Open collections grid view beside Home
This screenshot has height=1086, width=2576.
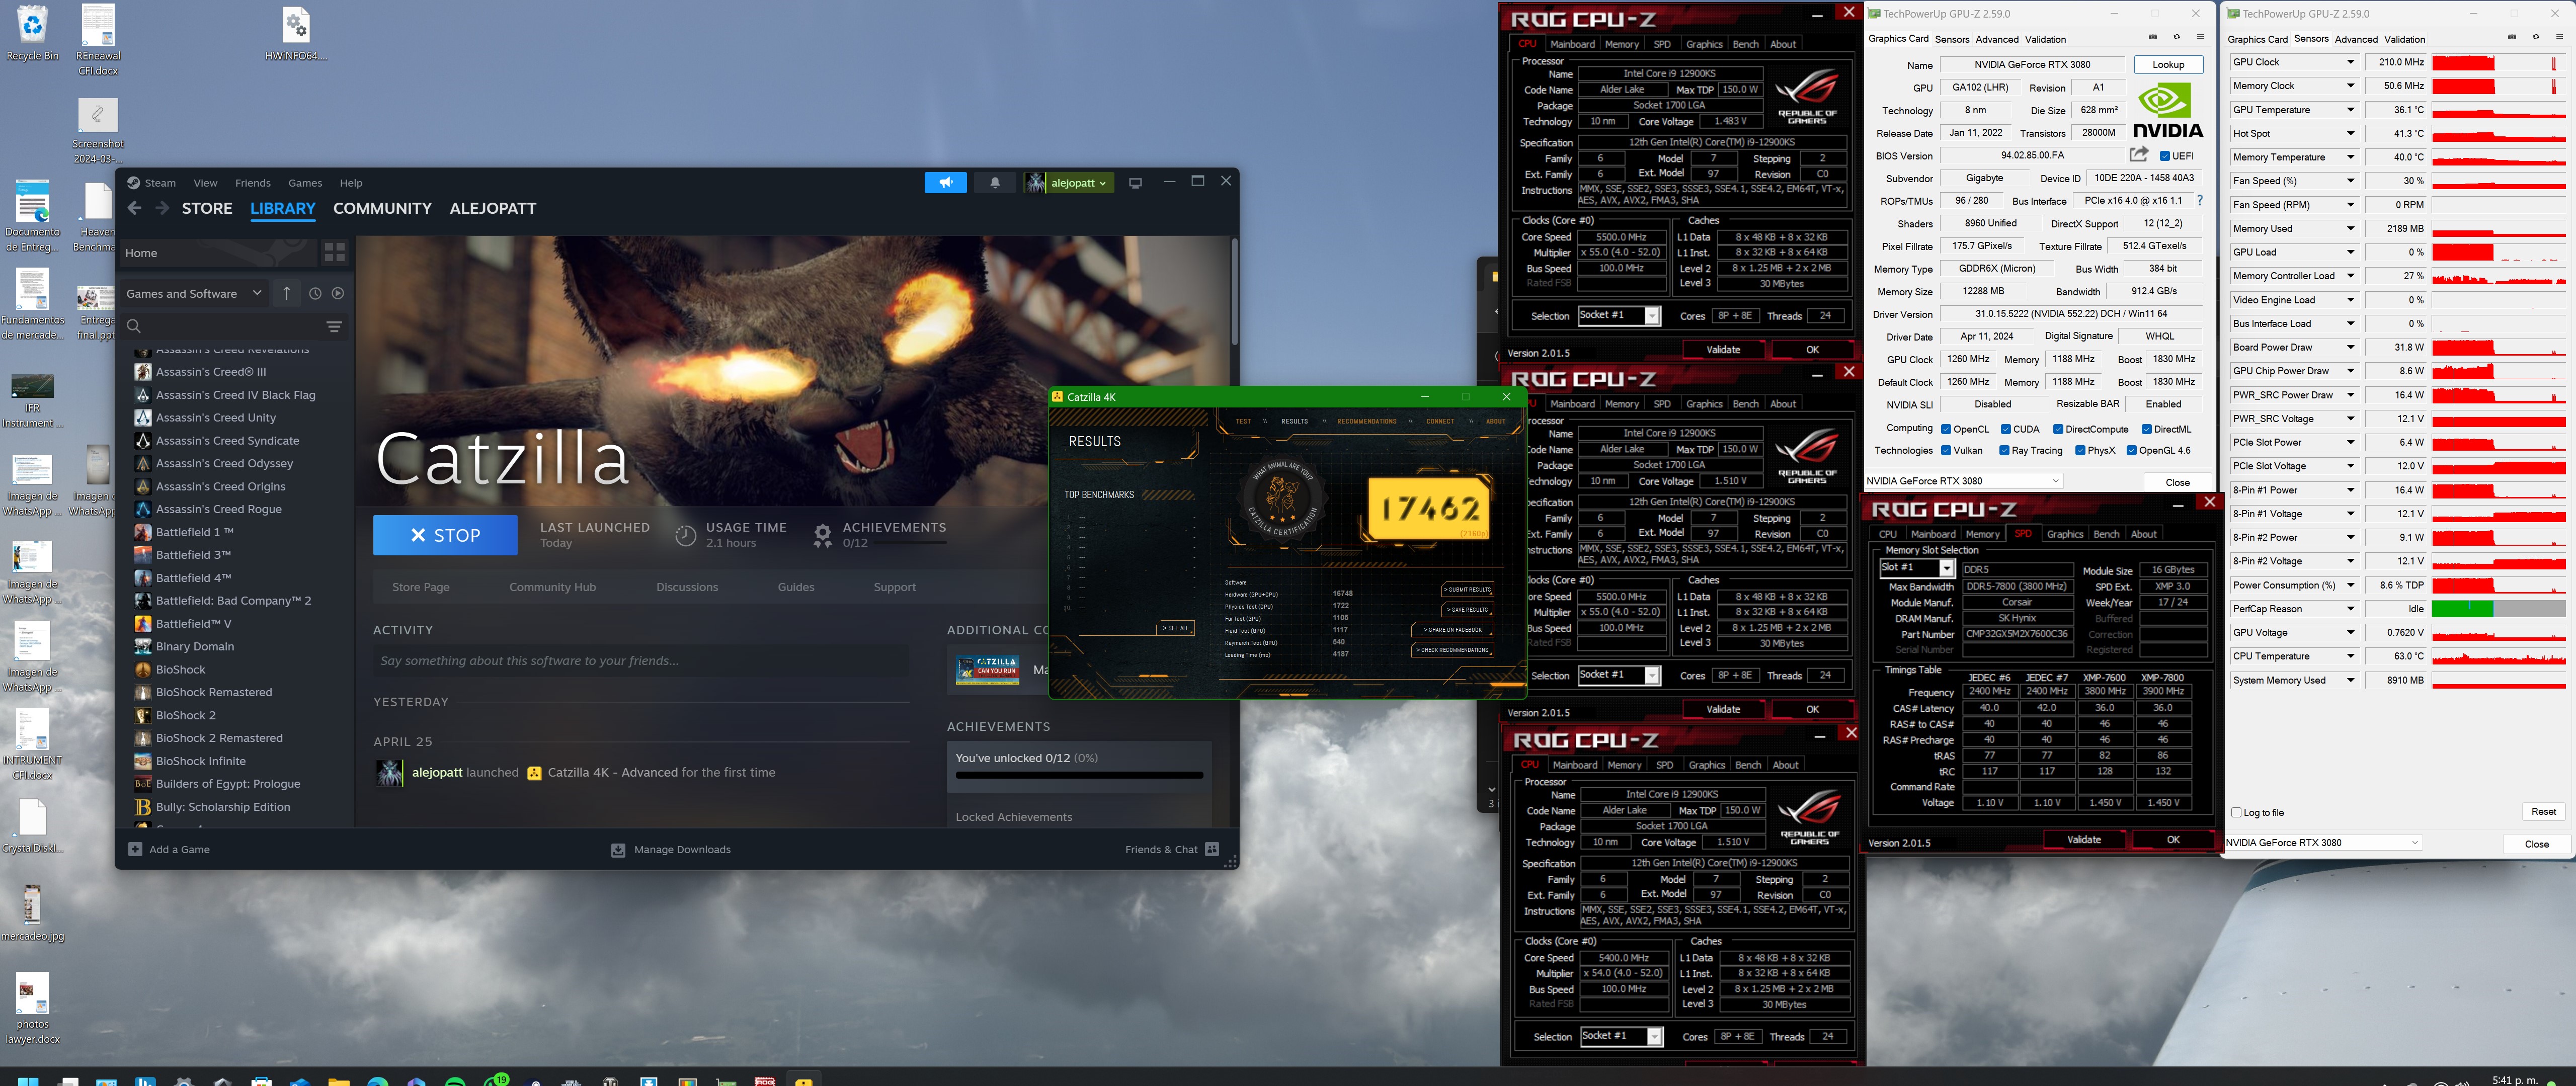(x=334, y=253)
